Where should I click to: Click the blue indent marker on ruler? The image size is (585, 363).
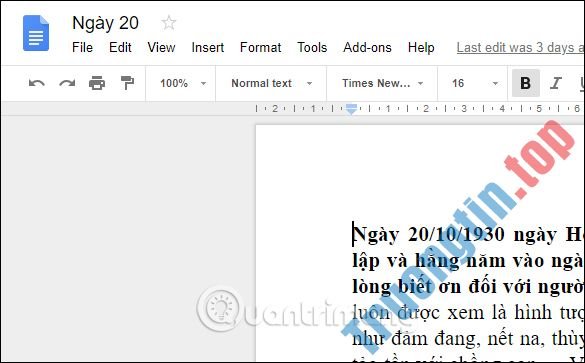(351, 109)
